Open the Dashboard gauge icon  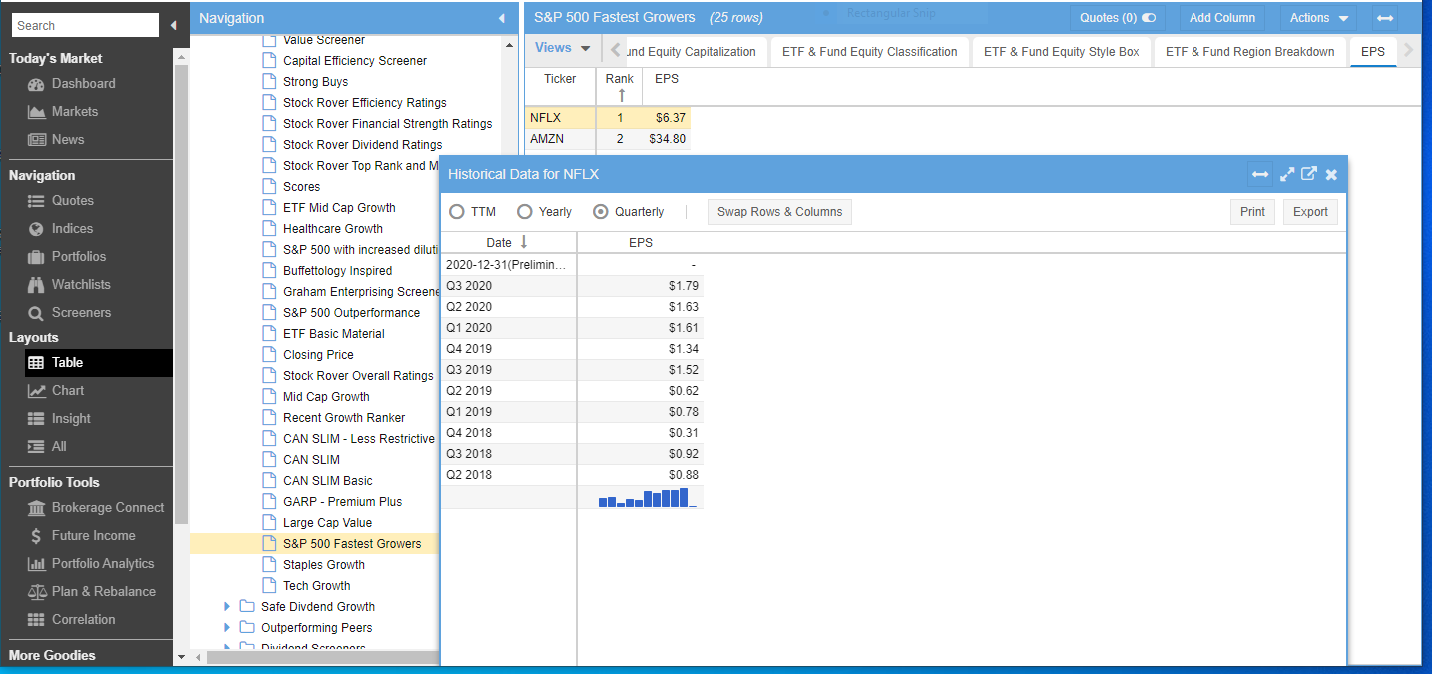click(x=36, y=84)
